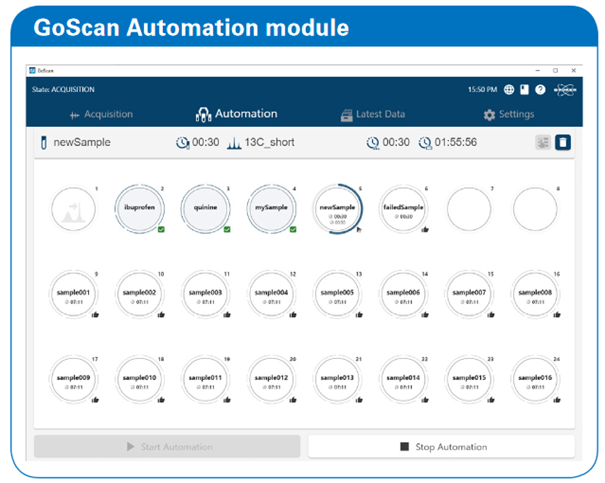Select empty position 1 with spectrum icon
Viewport: 605px width, 483px height.
click(73, 209)
